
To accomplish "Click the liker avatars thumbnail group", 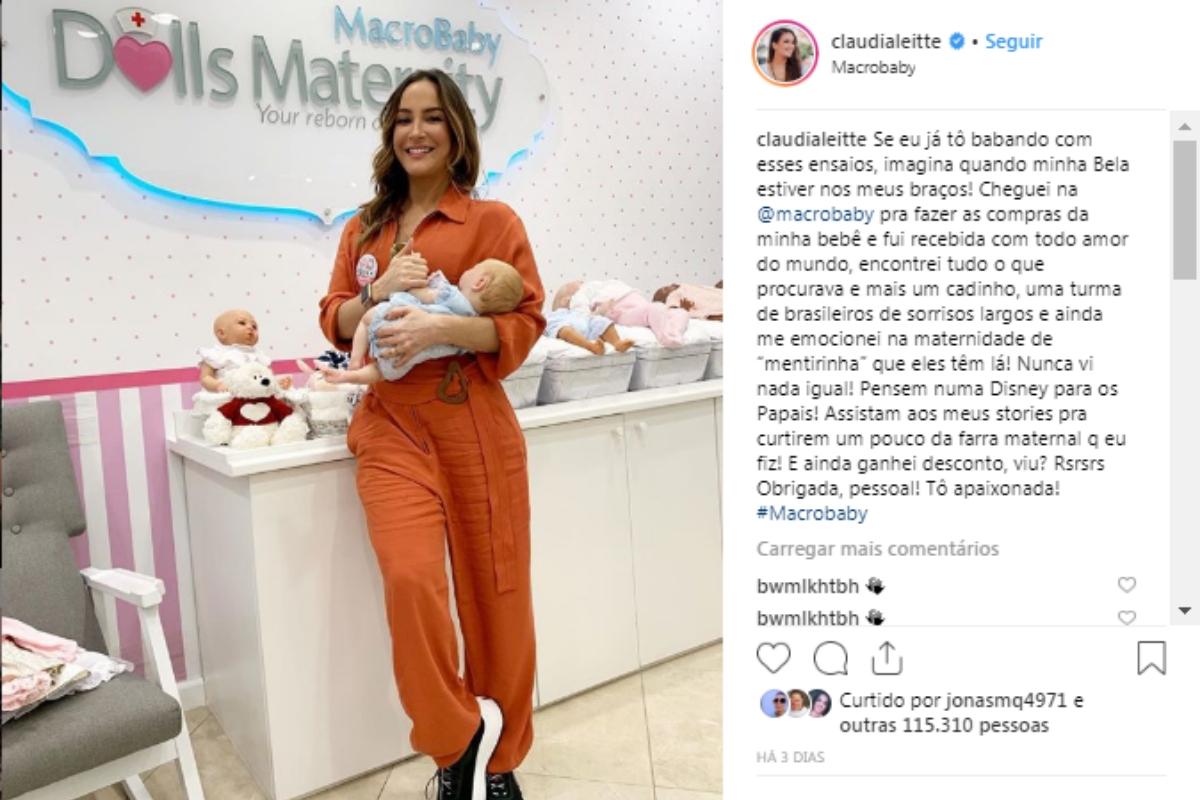I will [795, 703].
